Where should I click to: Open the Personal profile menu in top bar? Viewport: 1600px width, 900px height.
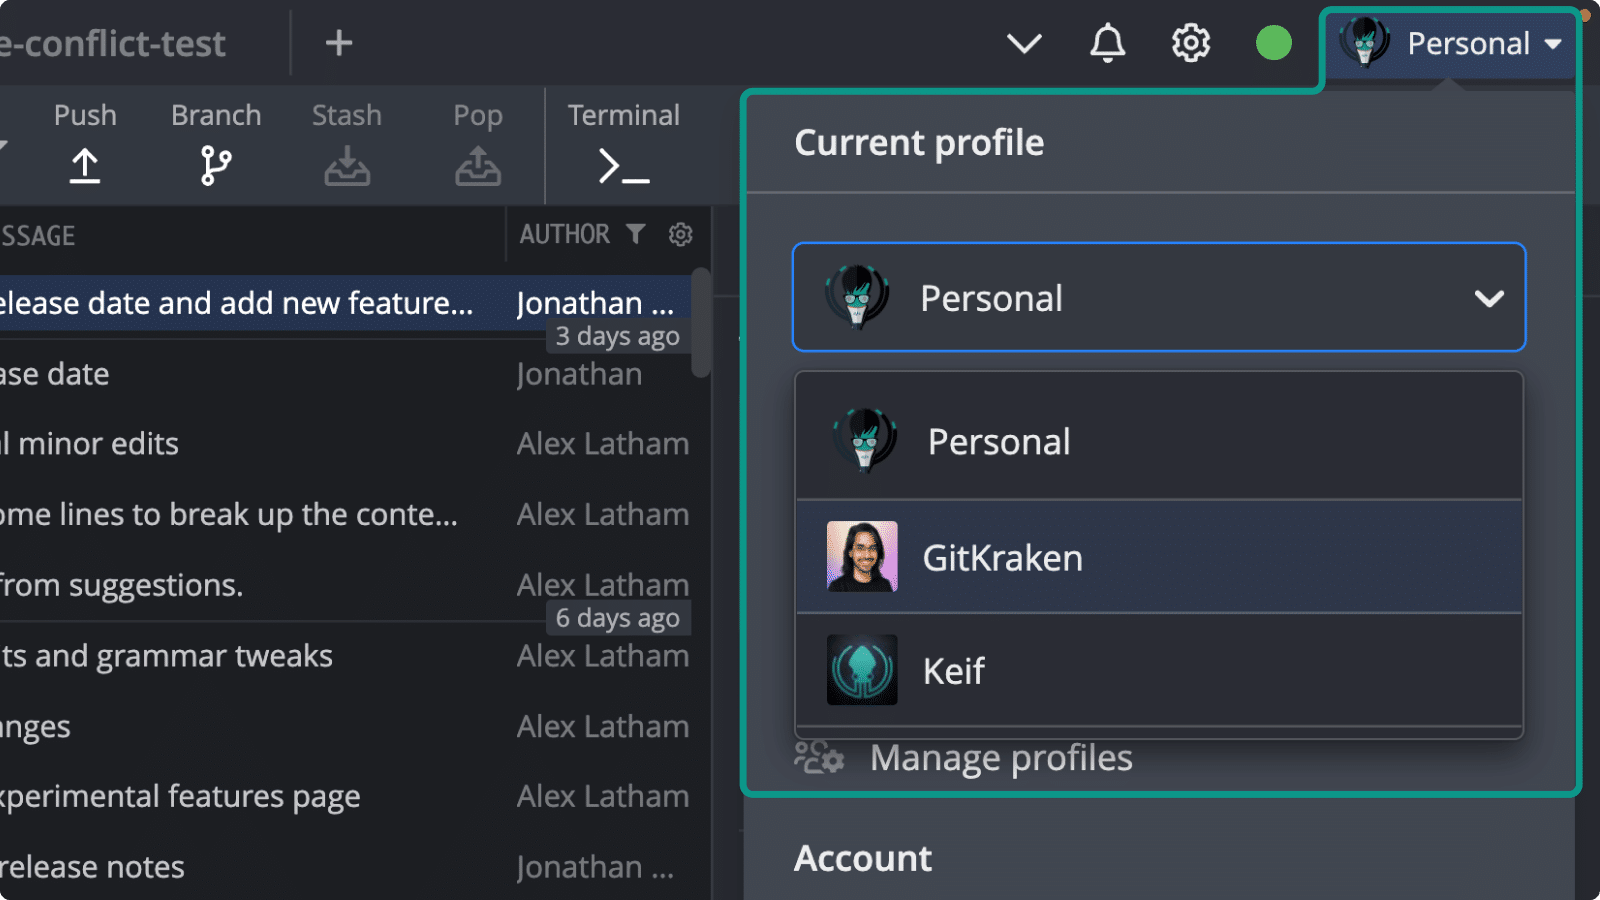1450,44
